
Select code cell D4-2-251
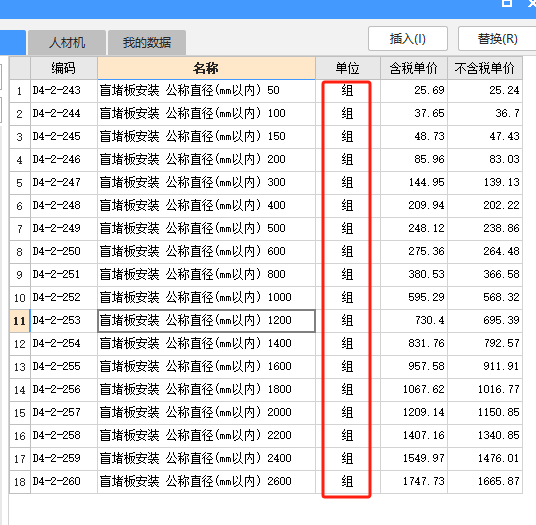point(64,274)
